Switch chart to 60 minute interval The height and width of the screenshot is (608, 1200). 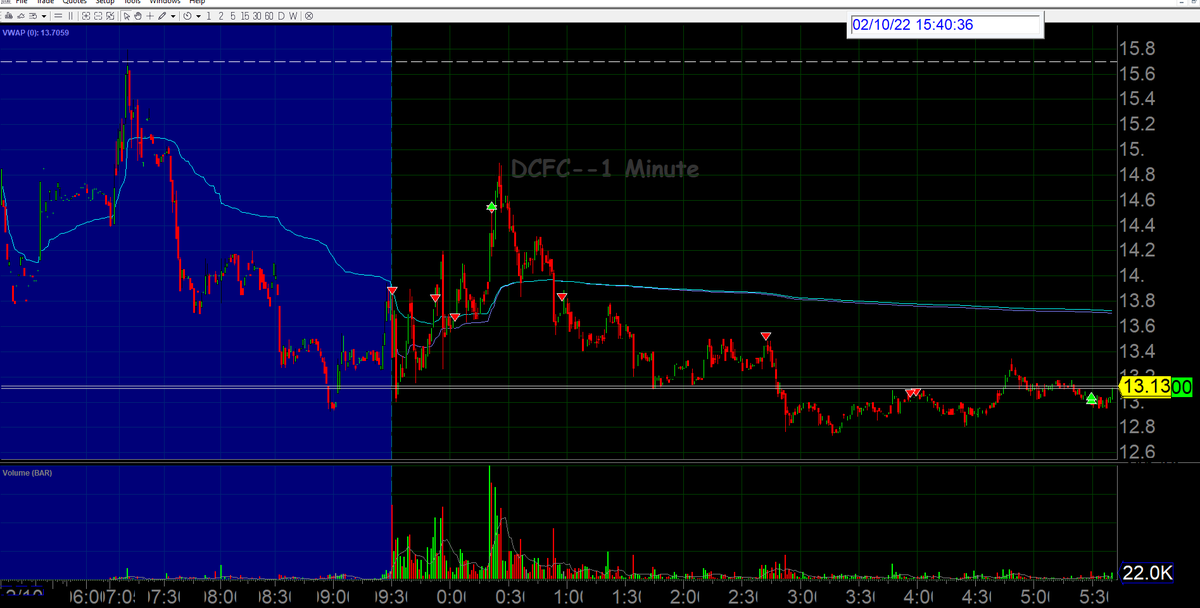[x=269, y=16]
